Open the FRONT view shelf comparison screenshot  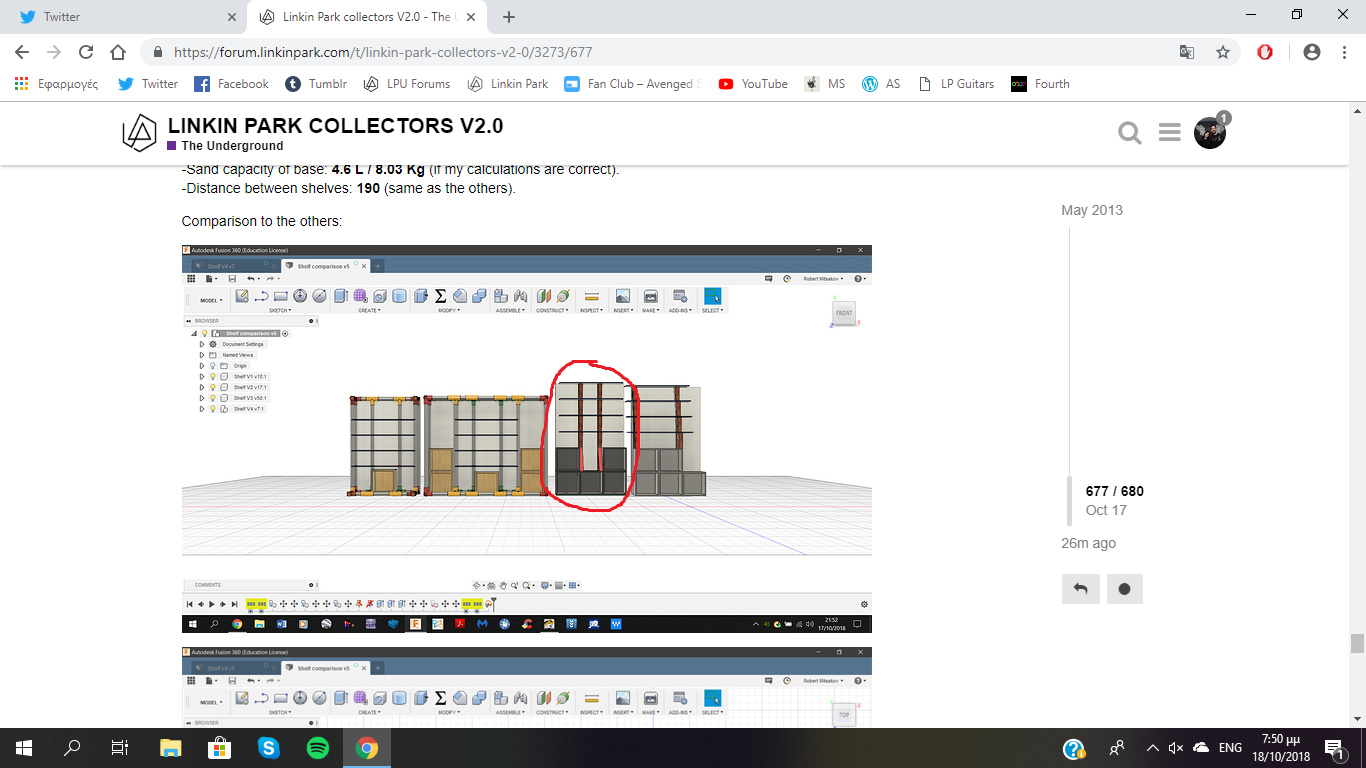tap(527, 439)
